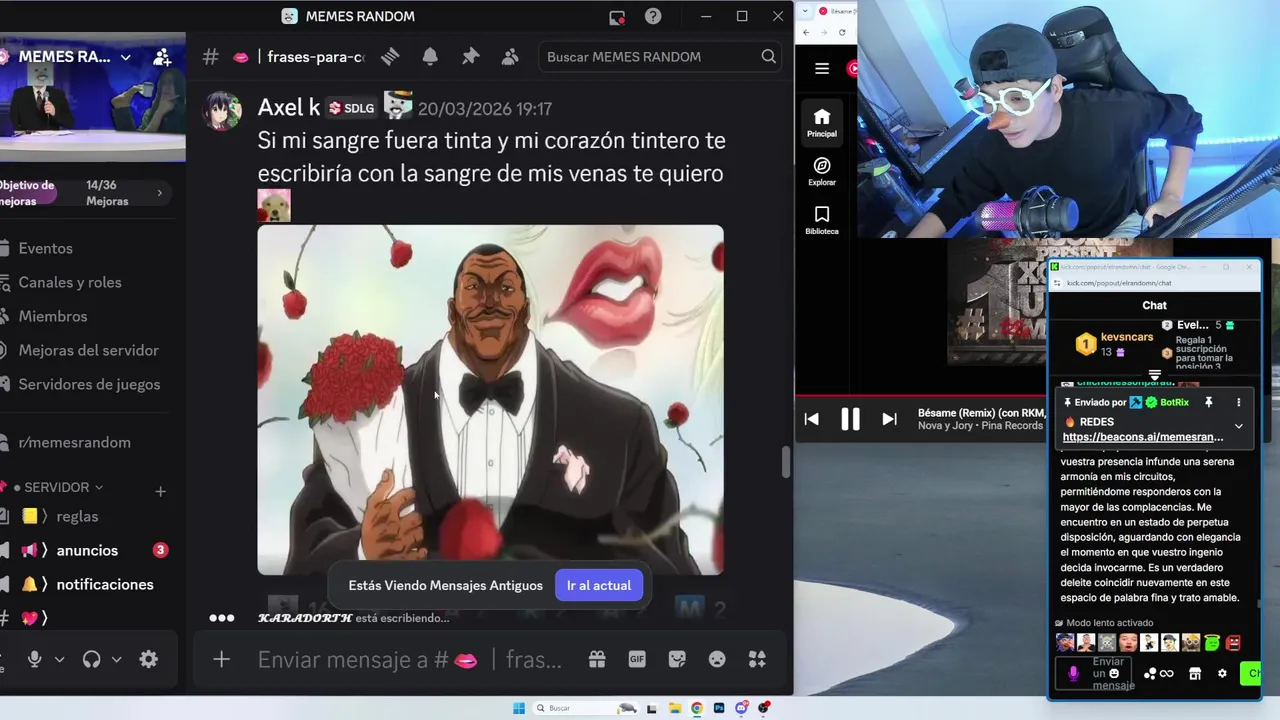
Task: Click Discord chat scrollbar thumb
Action: click(786, 463)
